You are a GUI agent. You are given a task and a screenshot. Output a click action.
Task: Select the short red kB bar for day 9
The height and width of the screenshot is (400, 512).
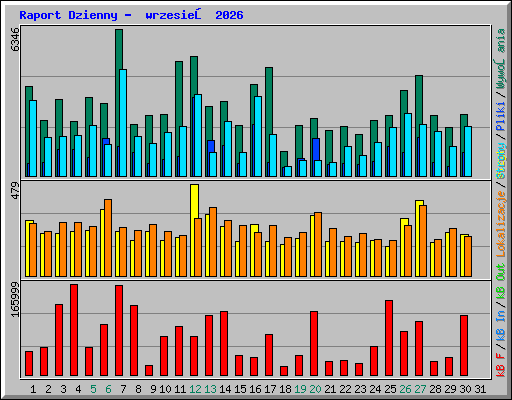click(x=149, y=371)
